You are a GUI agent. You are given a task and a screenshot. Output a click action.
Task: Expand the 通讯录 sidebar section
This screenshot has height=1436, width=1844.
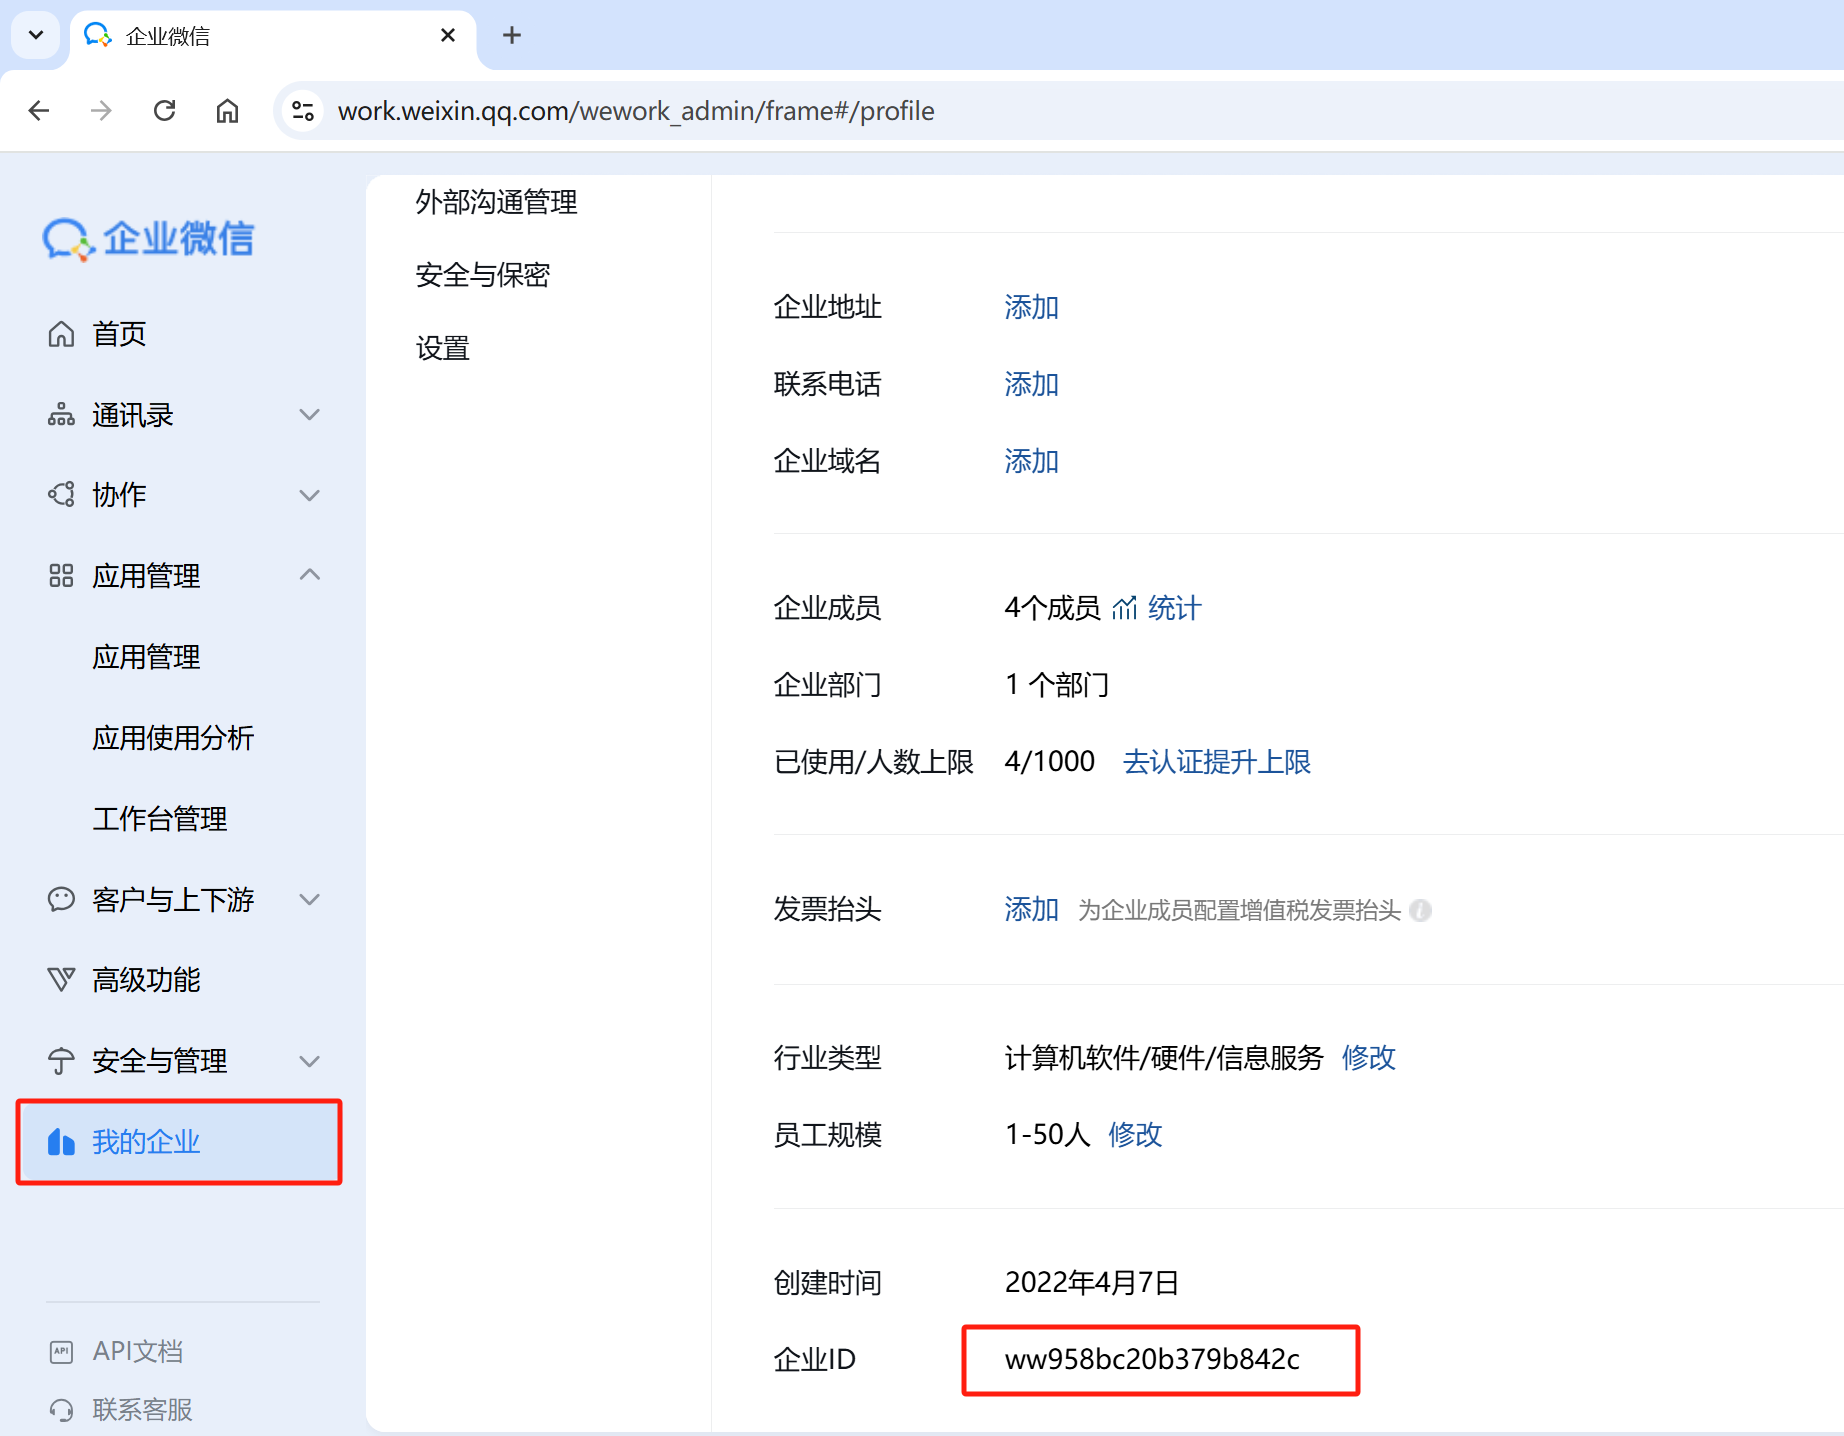[x=309, y=415]
